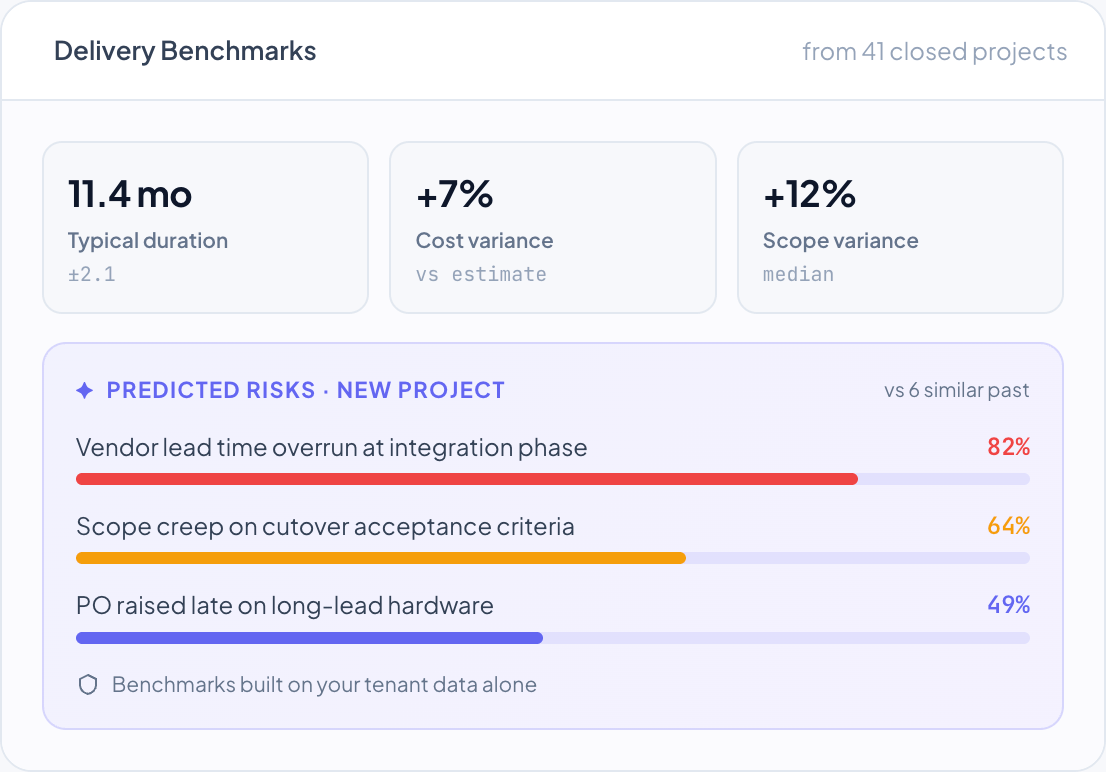This screenshot has width=1106, height=772.
Task: Click the 49% risk value
Action: 1009,605
